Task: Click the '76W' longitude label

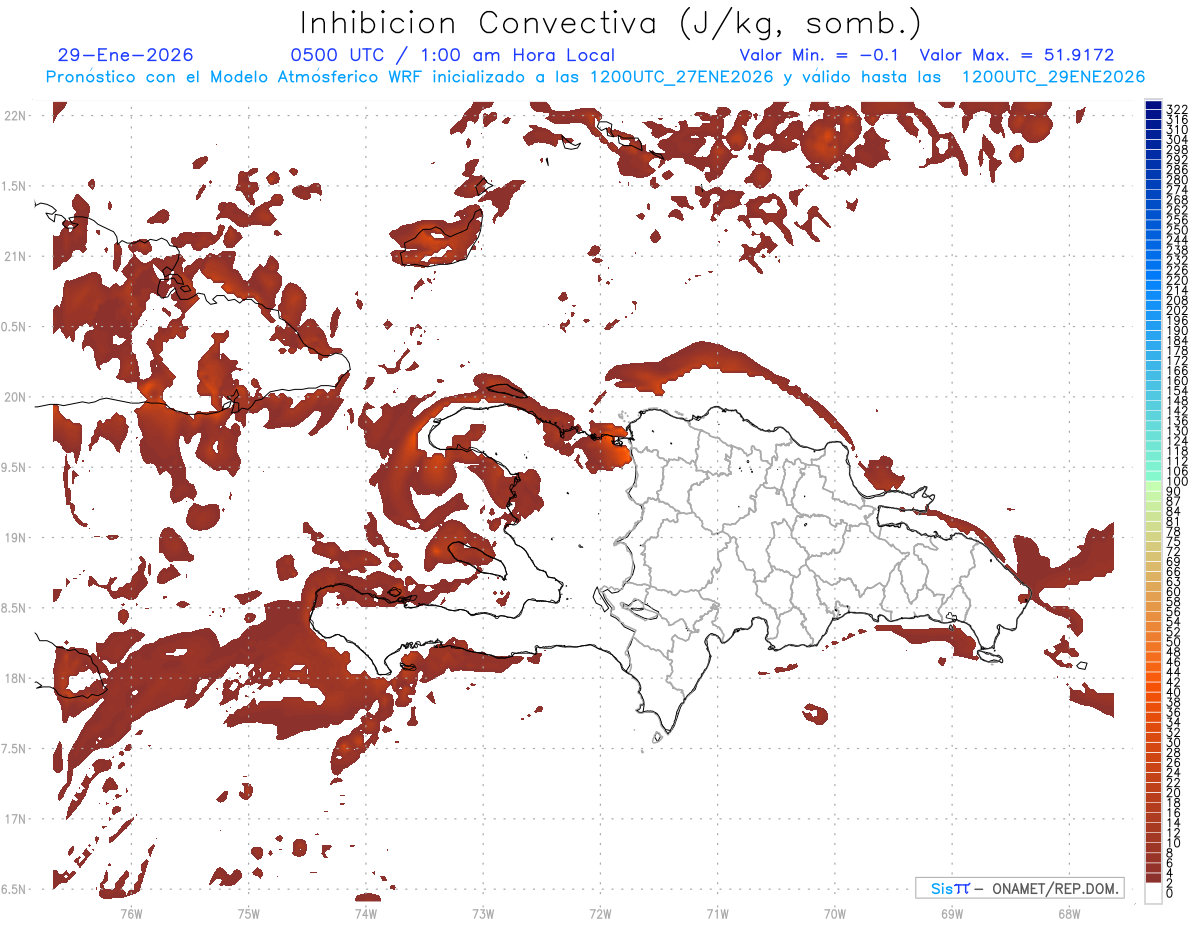Action: pyautogui.click(x=131, y=913)
